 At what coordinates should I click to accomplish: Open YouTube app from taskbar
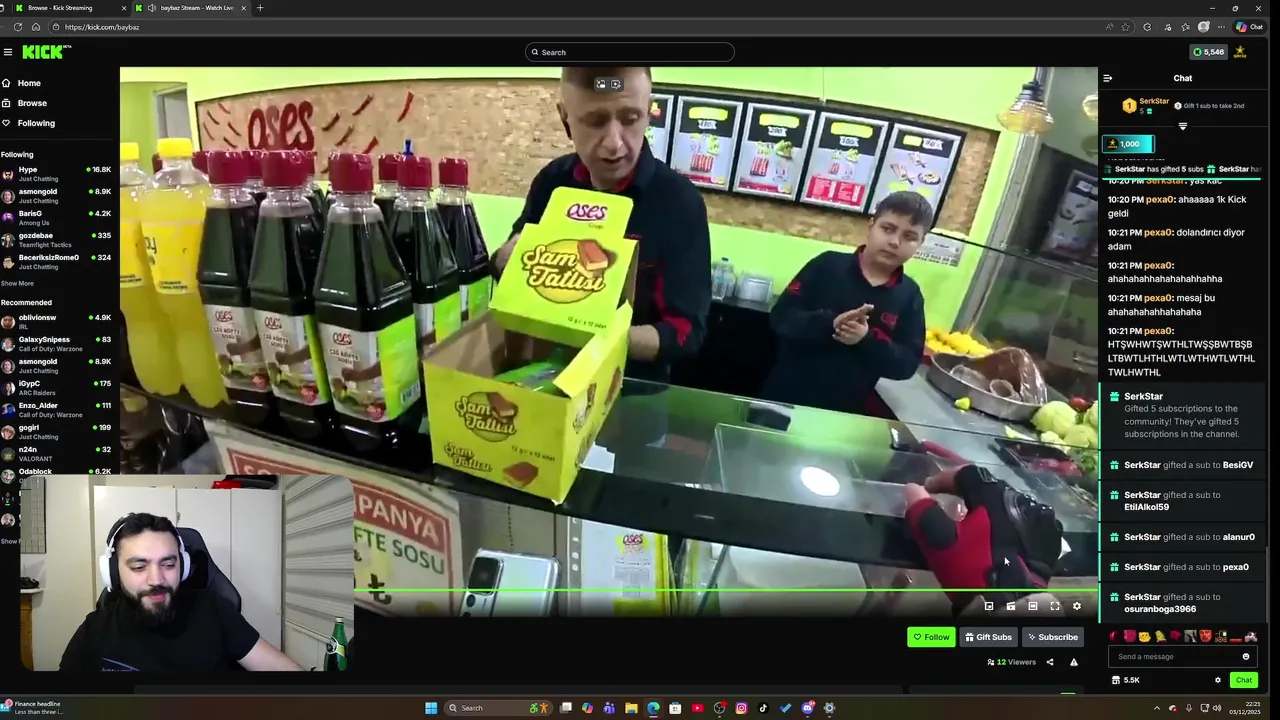click(697, 708)
